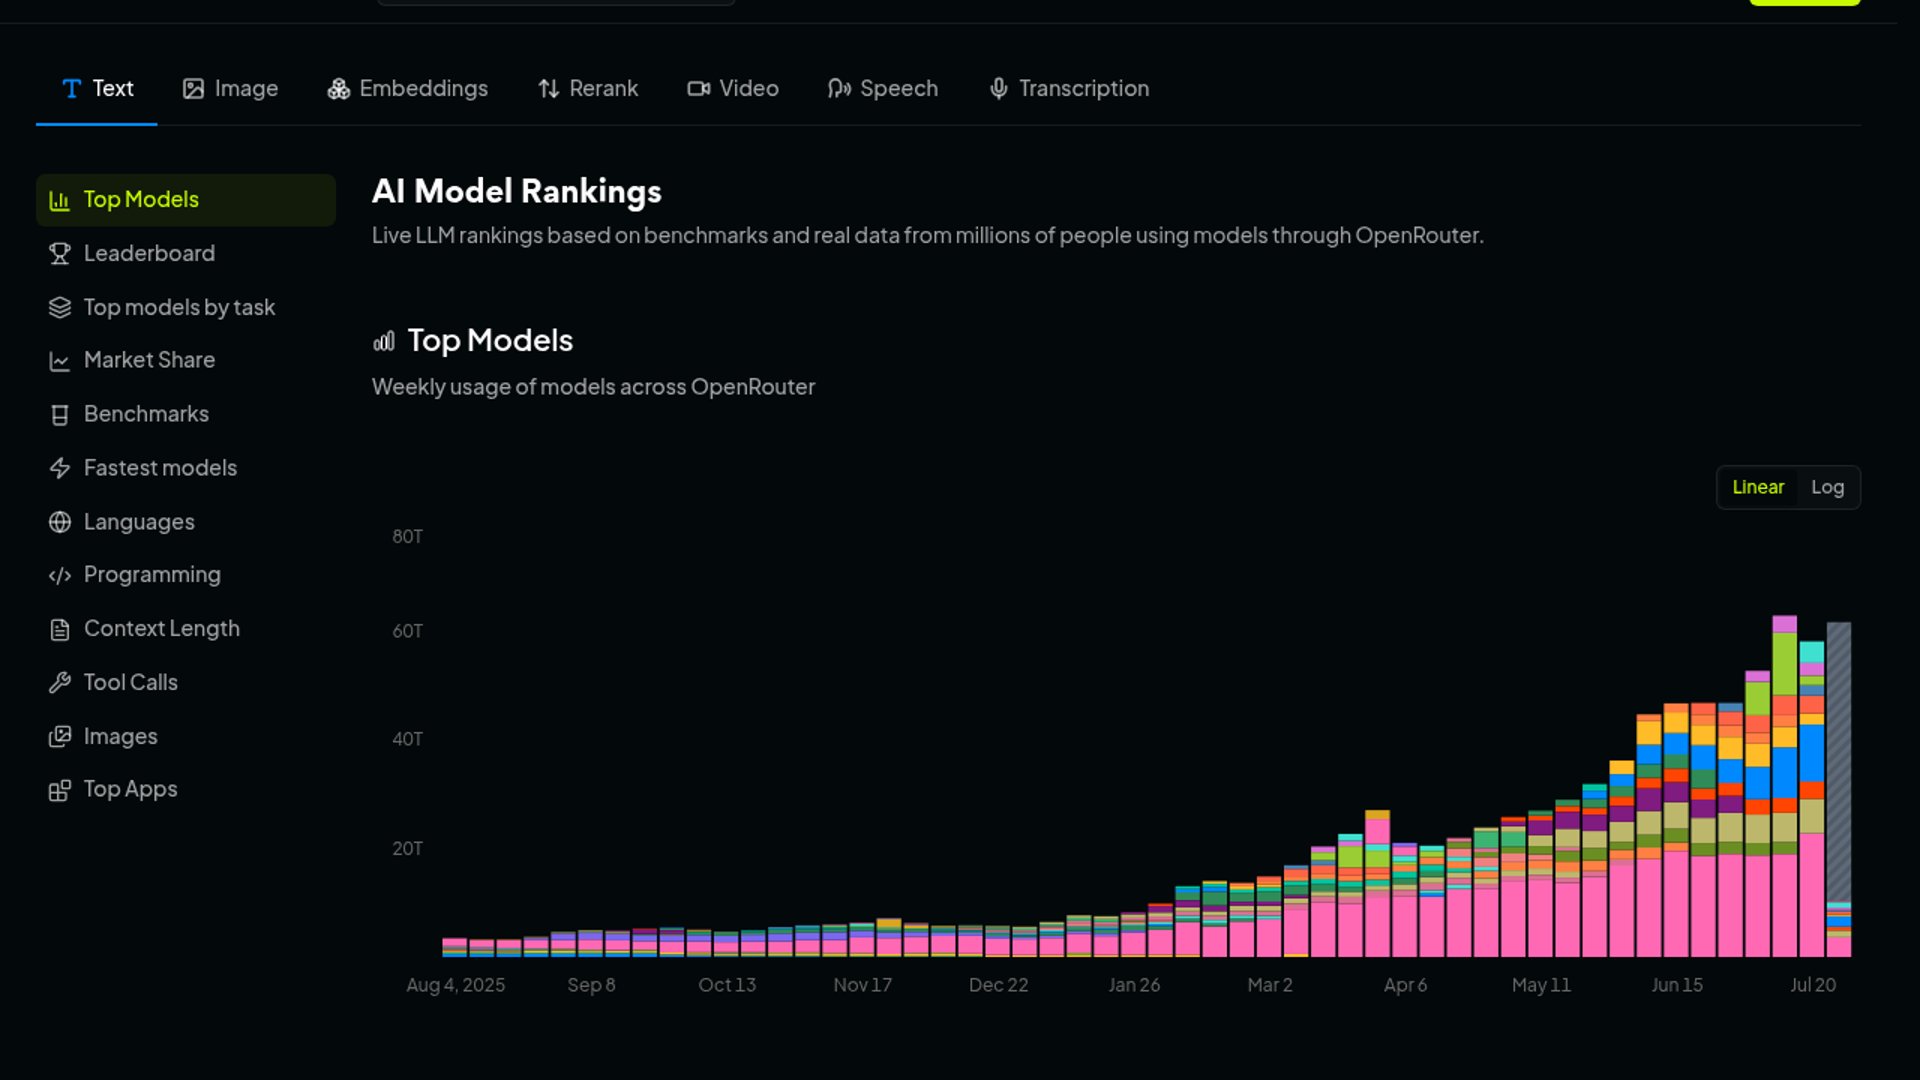Open the Leaderboard section link
Viewport: 1920px width, 1080px height.
[x=186, y=254]
